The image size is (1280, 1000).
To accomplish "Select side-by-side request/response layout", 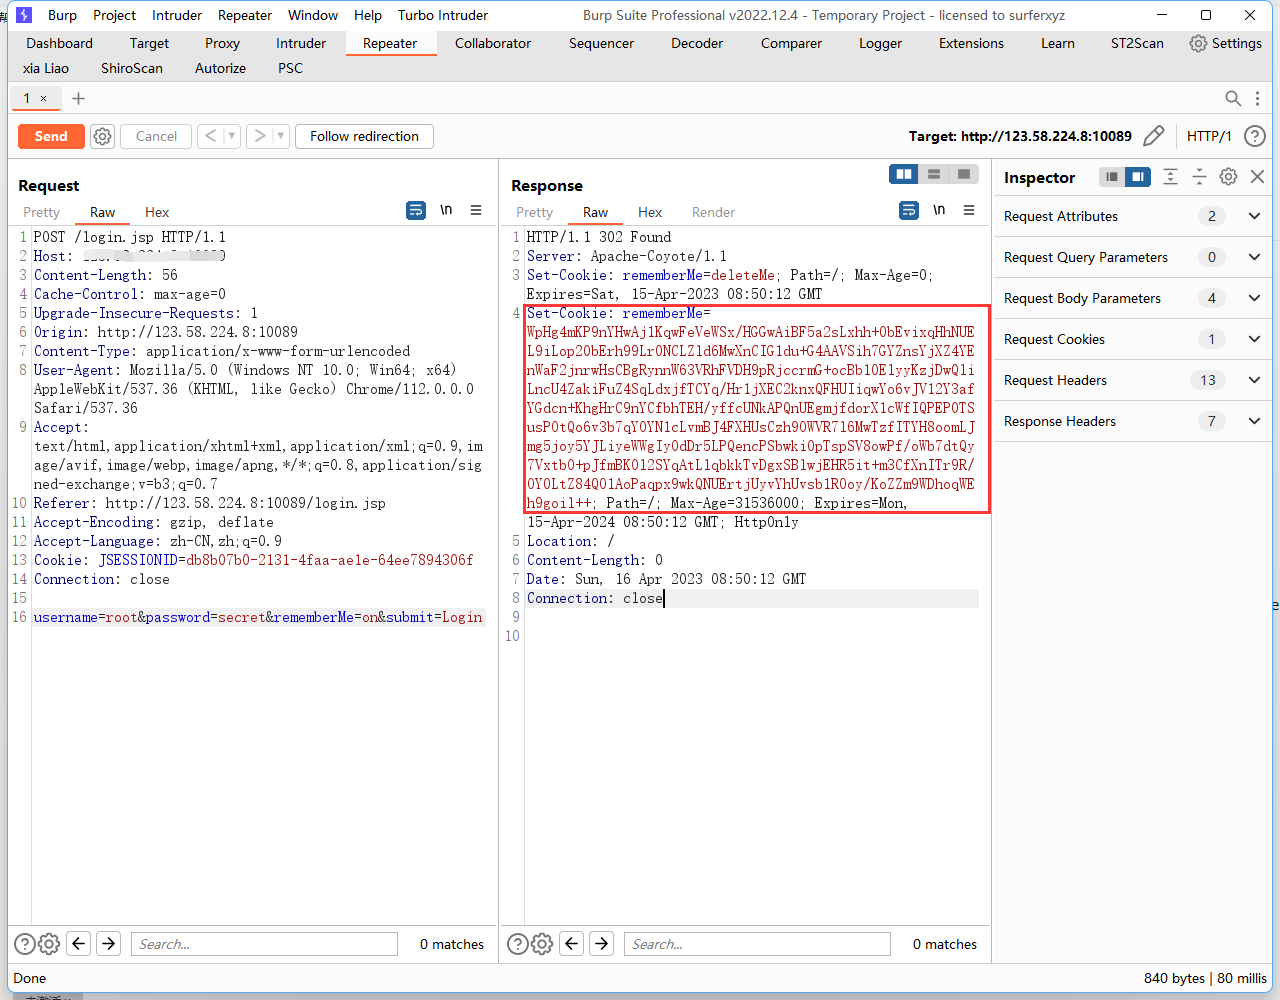I will (904, 174).
